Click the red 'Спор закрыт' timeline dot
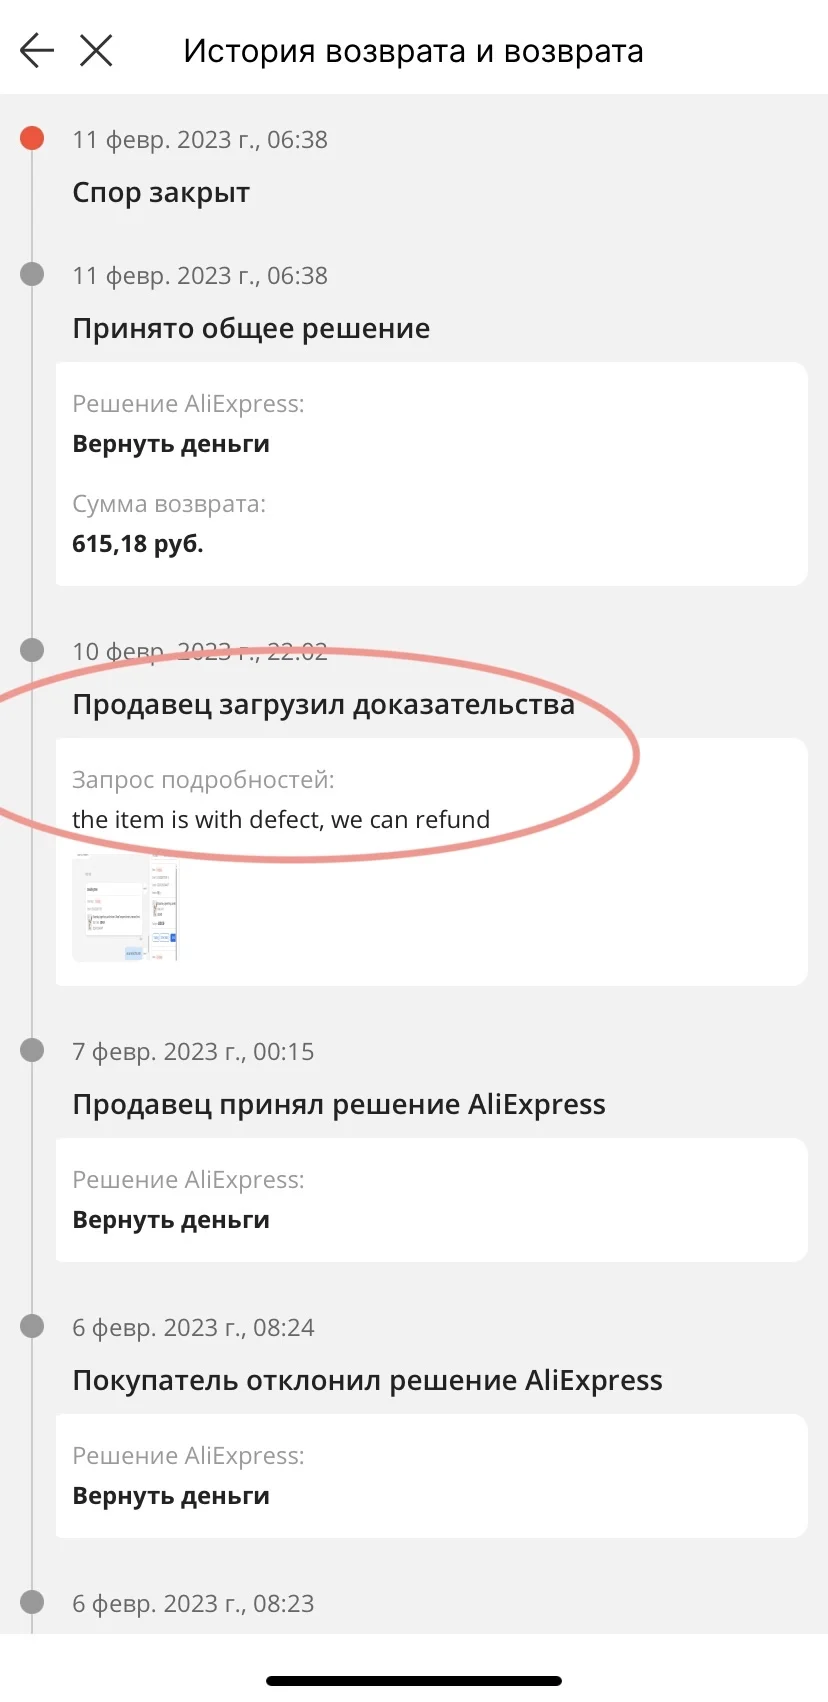The height and width of the screenshot is (1702, 828). pyautogui.click(x=32, y=138)
